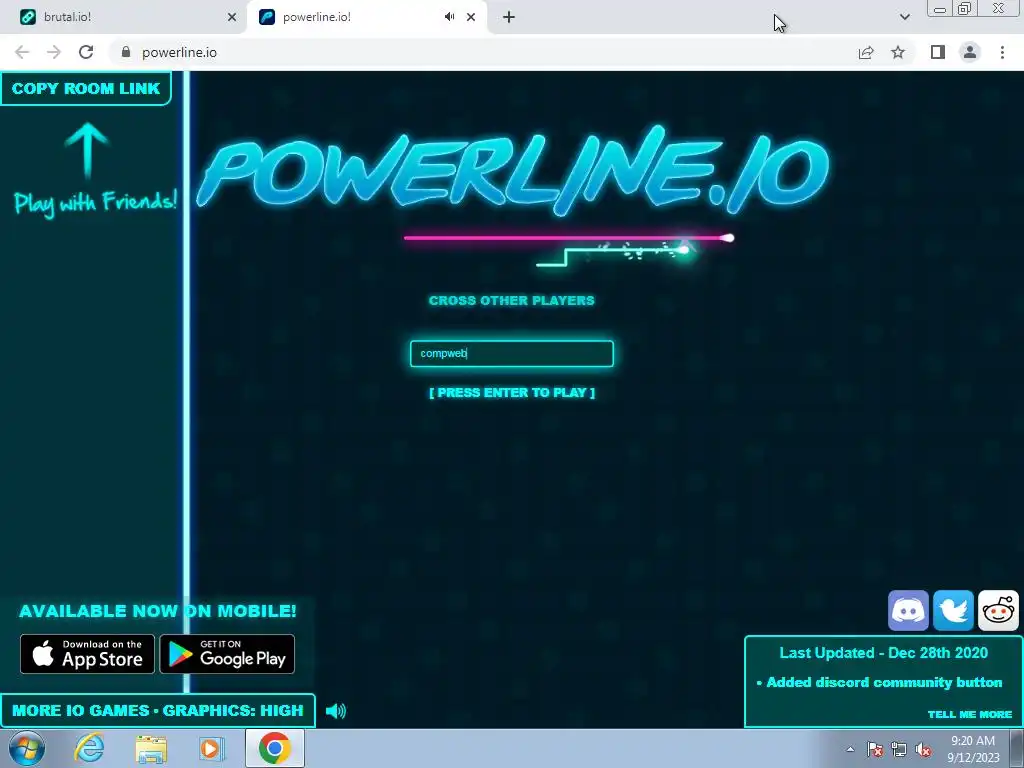Viewport: 1024px width, 768px height.
Task: Open Windows Media Player from taskbar
Action: pos(212,748)
